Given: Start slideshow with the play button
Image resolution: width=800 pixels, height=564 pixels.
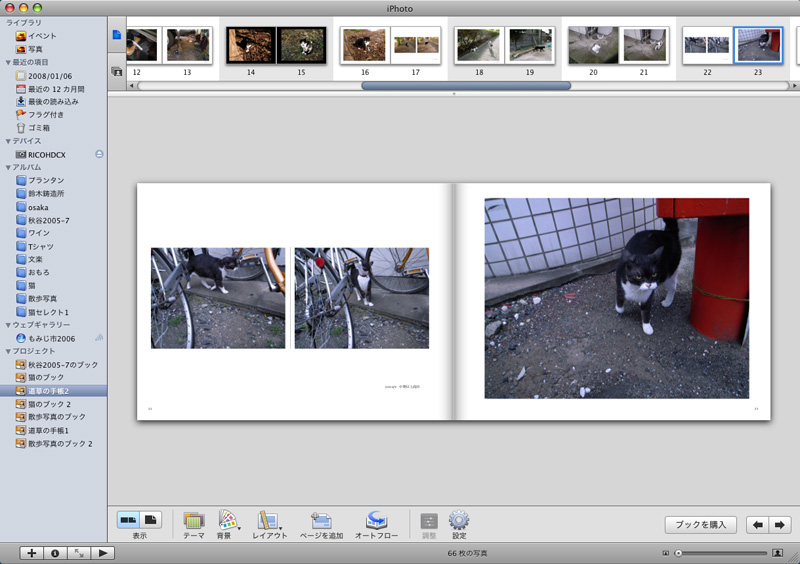Looking at the screenshot, I should (x=103, y=553).
